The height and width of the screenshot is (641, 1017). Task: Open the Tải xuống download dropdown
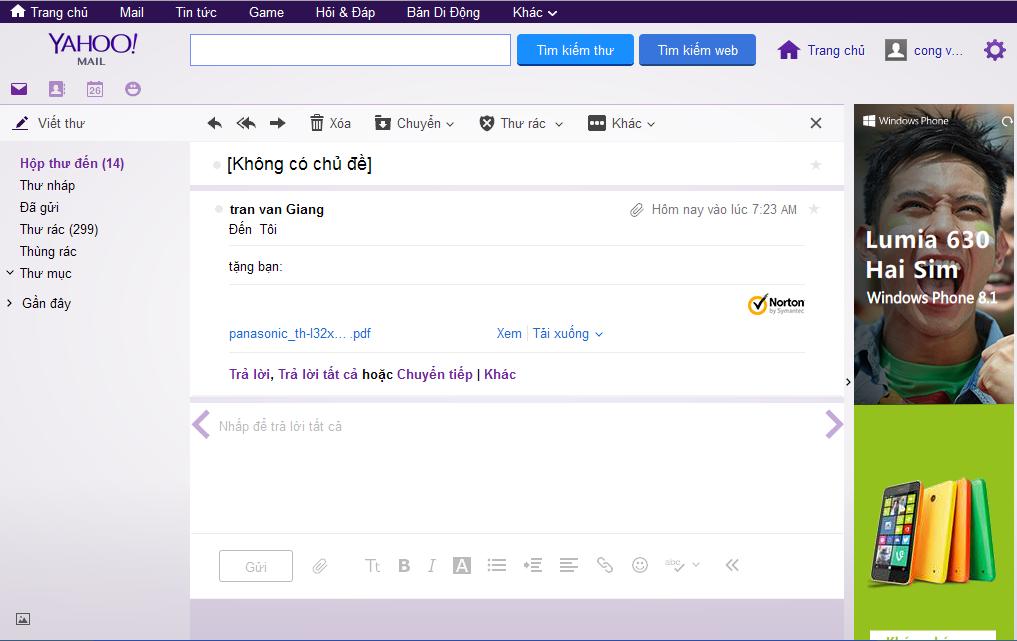(568, 333)
